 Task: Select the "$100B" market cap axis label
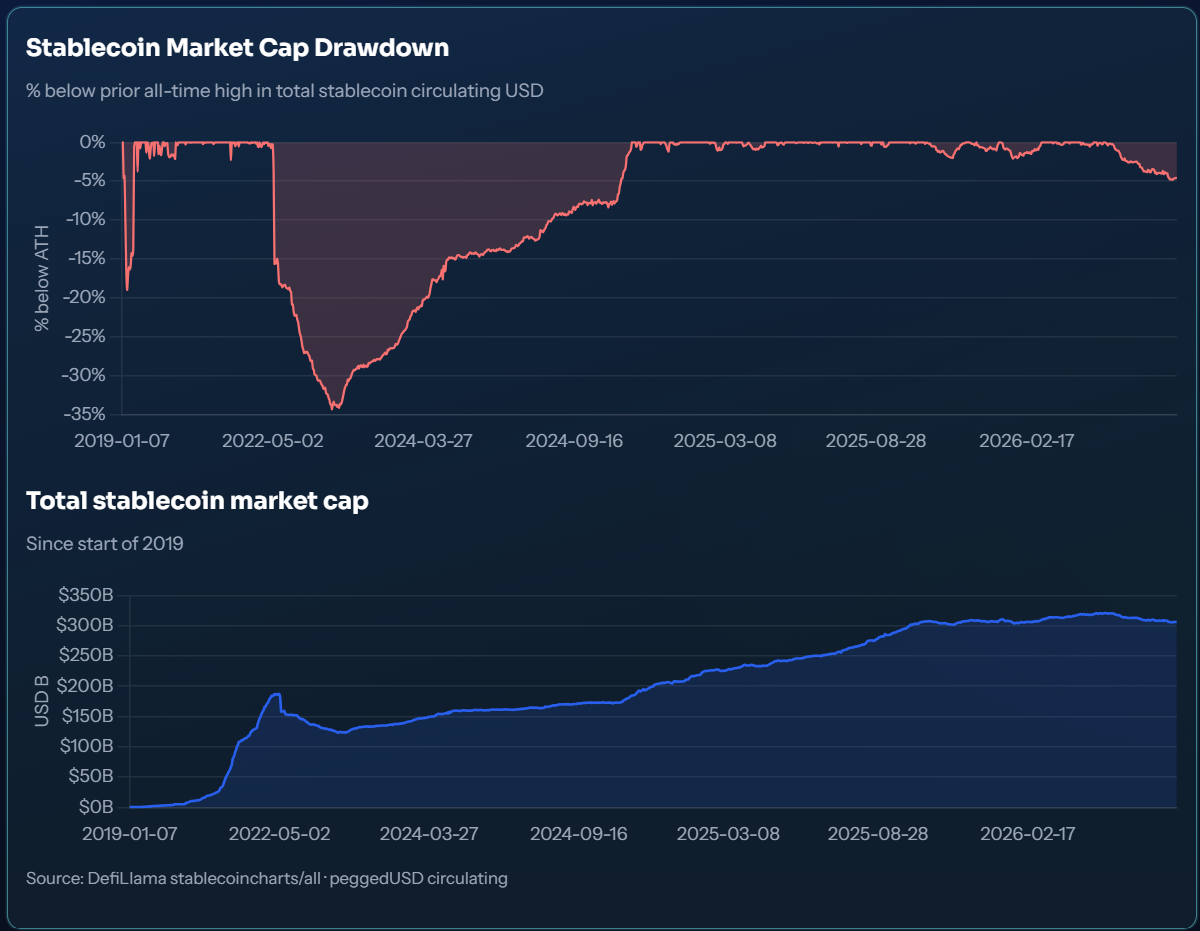coord(85,747)
